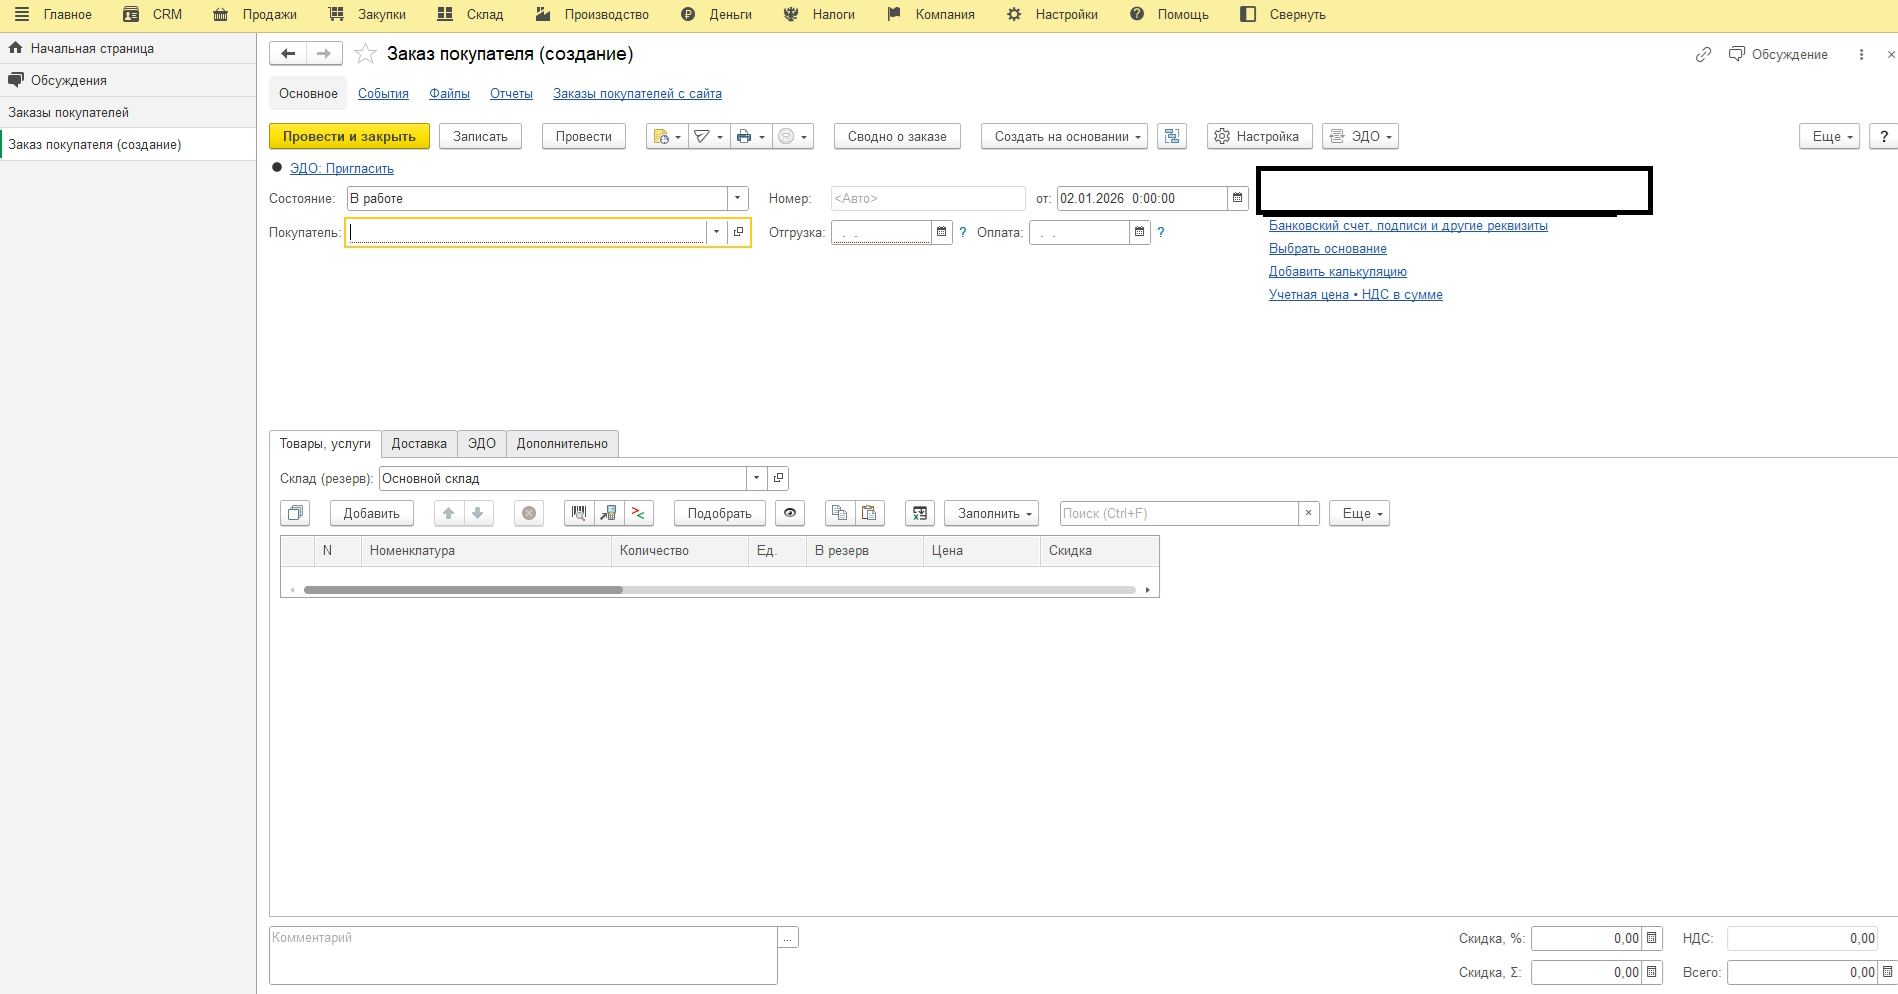Click the document structure icon
Image resolution: width=1898 pixels, height=994 pixels.
[1172, 137]
